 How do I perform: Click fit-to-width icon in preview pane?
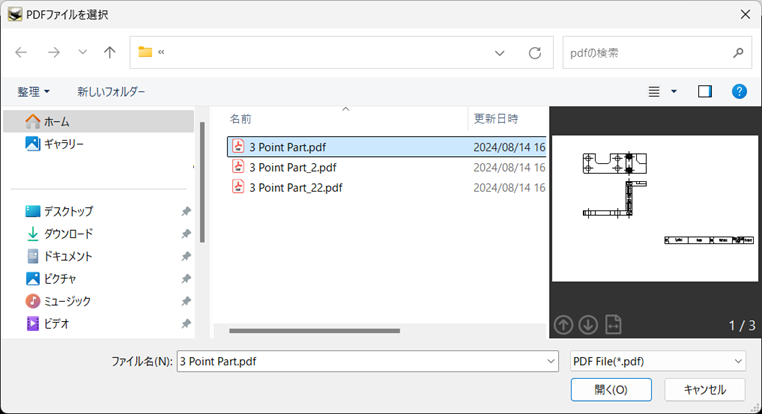[613, 324]
